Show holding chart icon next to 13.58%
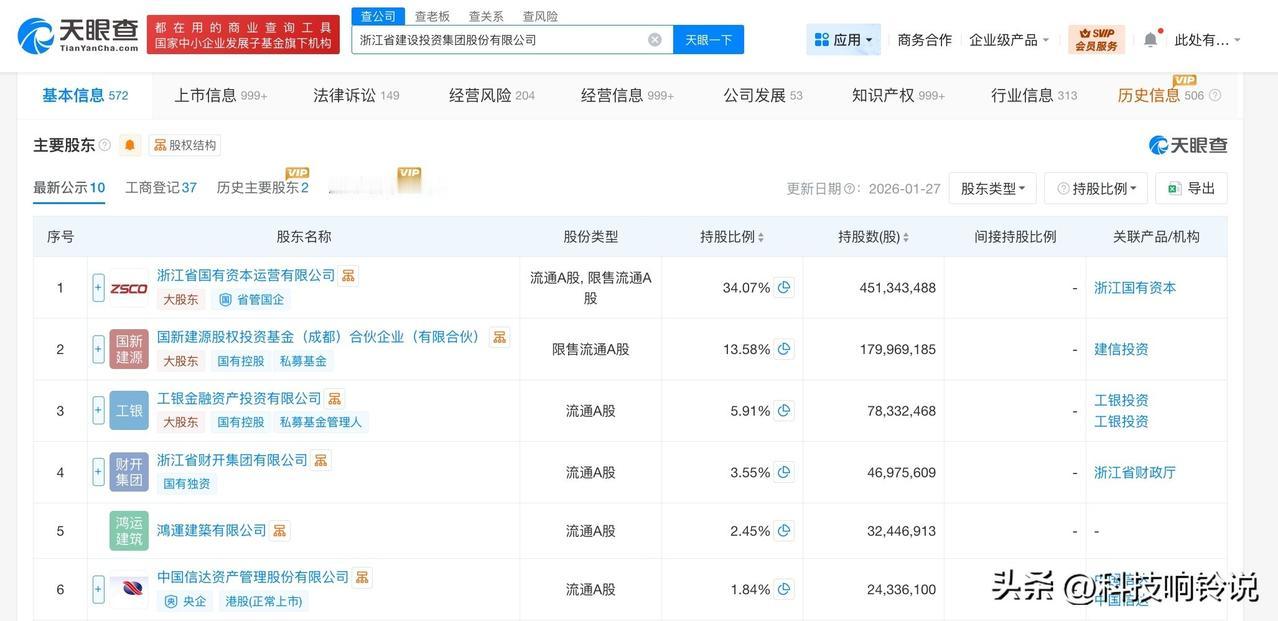Image resolution: width=1278 pixels, height=621 pixels. click(784, 349)
